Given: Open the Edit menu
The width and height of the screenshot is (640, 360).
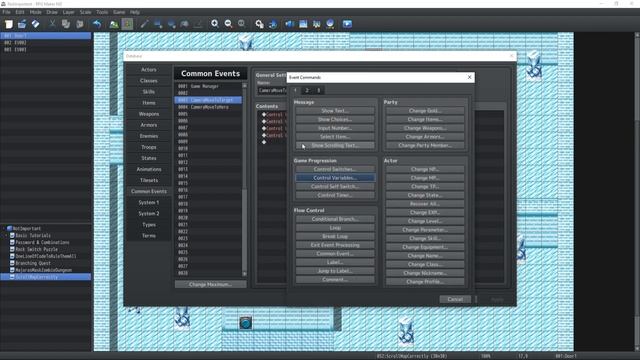Looking at the screenshot, I should [20, 12].
